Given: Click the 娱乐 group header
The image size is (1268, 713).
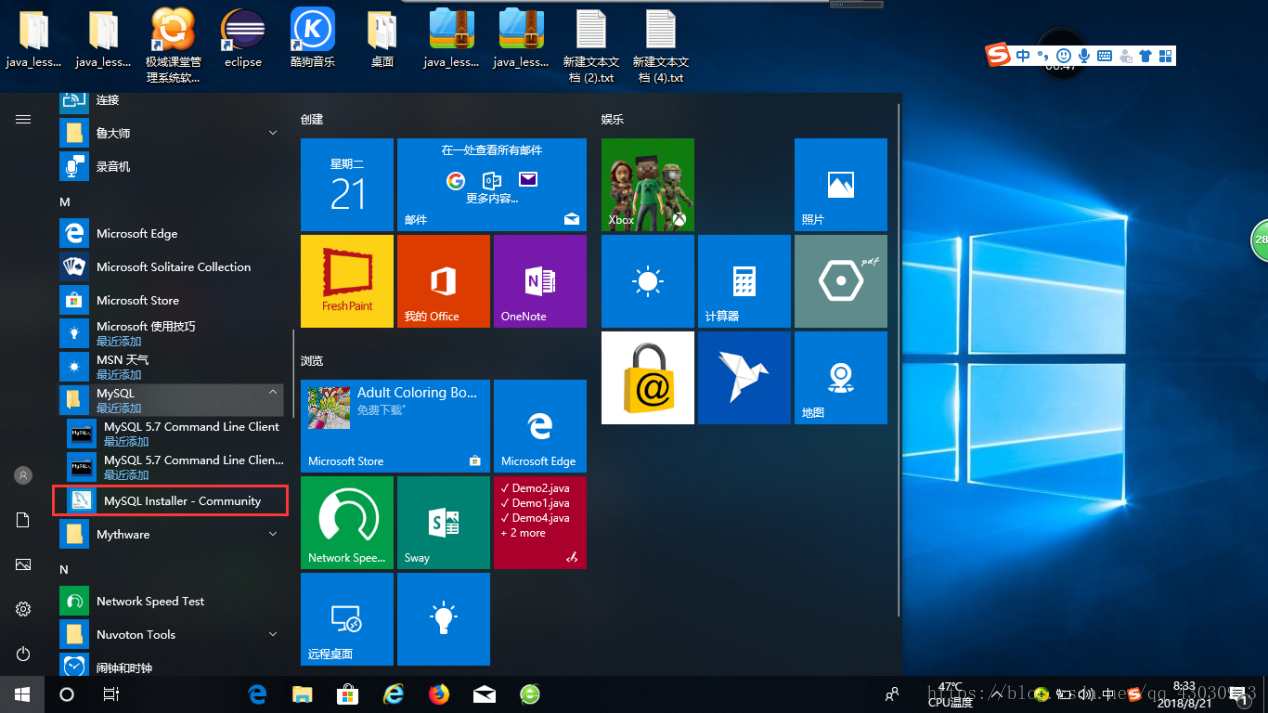Looking at the screenshot, I should (612, 119).
